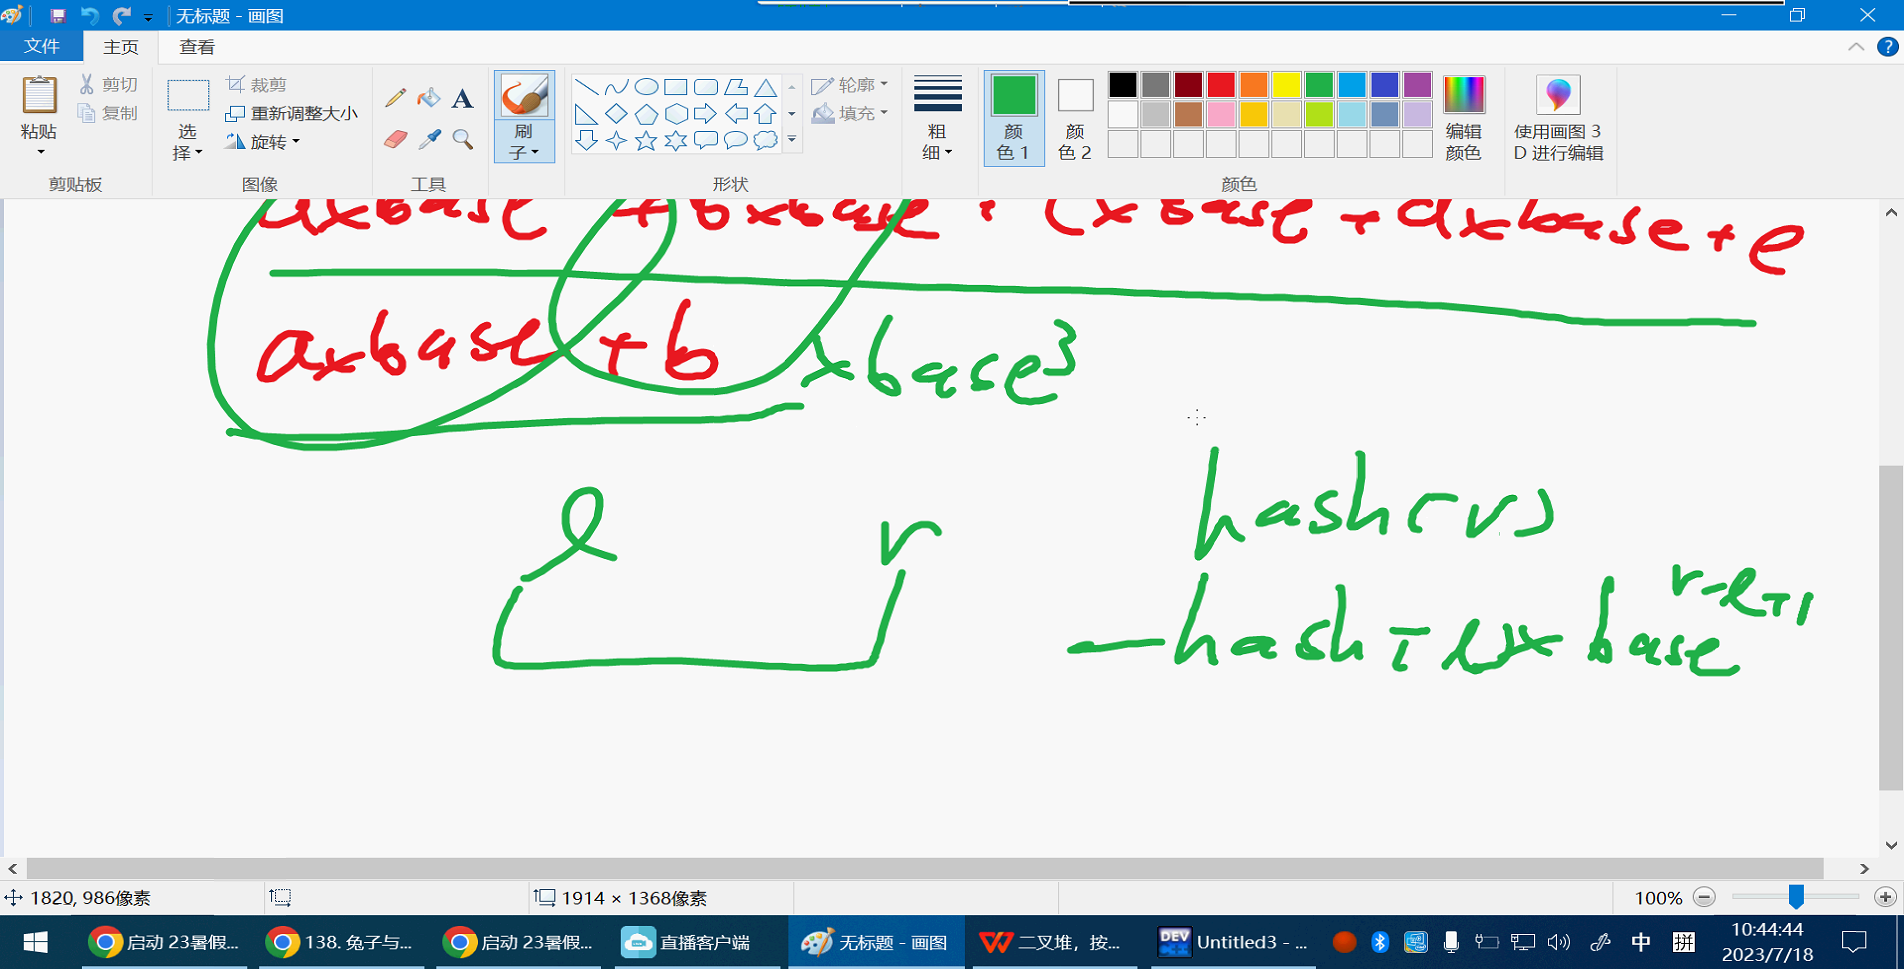Choose the Up arrow shape
The width and height of the screenshot is (1904, 969).
766,114
